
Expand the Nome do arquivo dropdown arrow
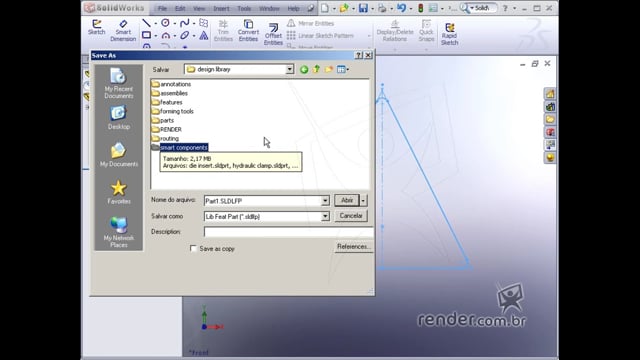pyautogui.click(x=325, y=201)
